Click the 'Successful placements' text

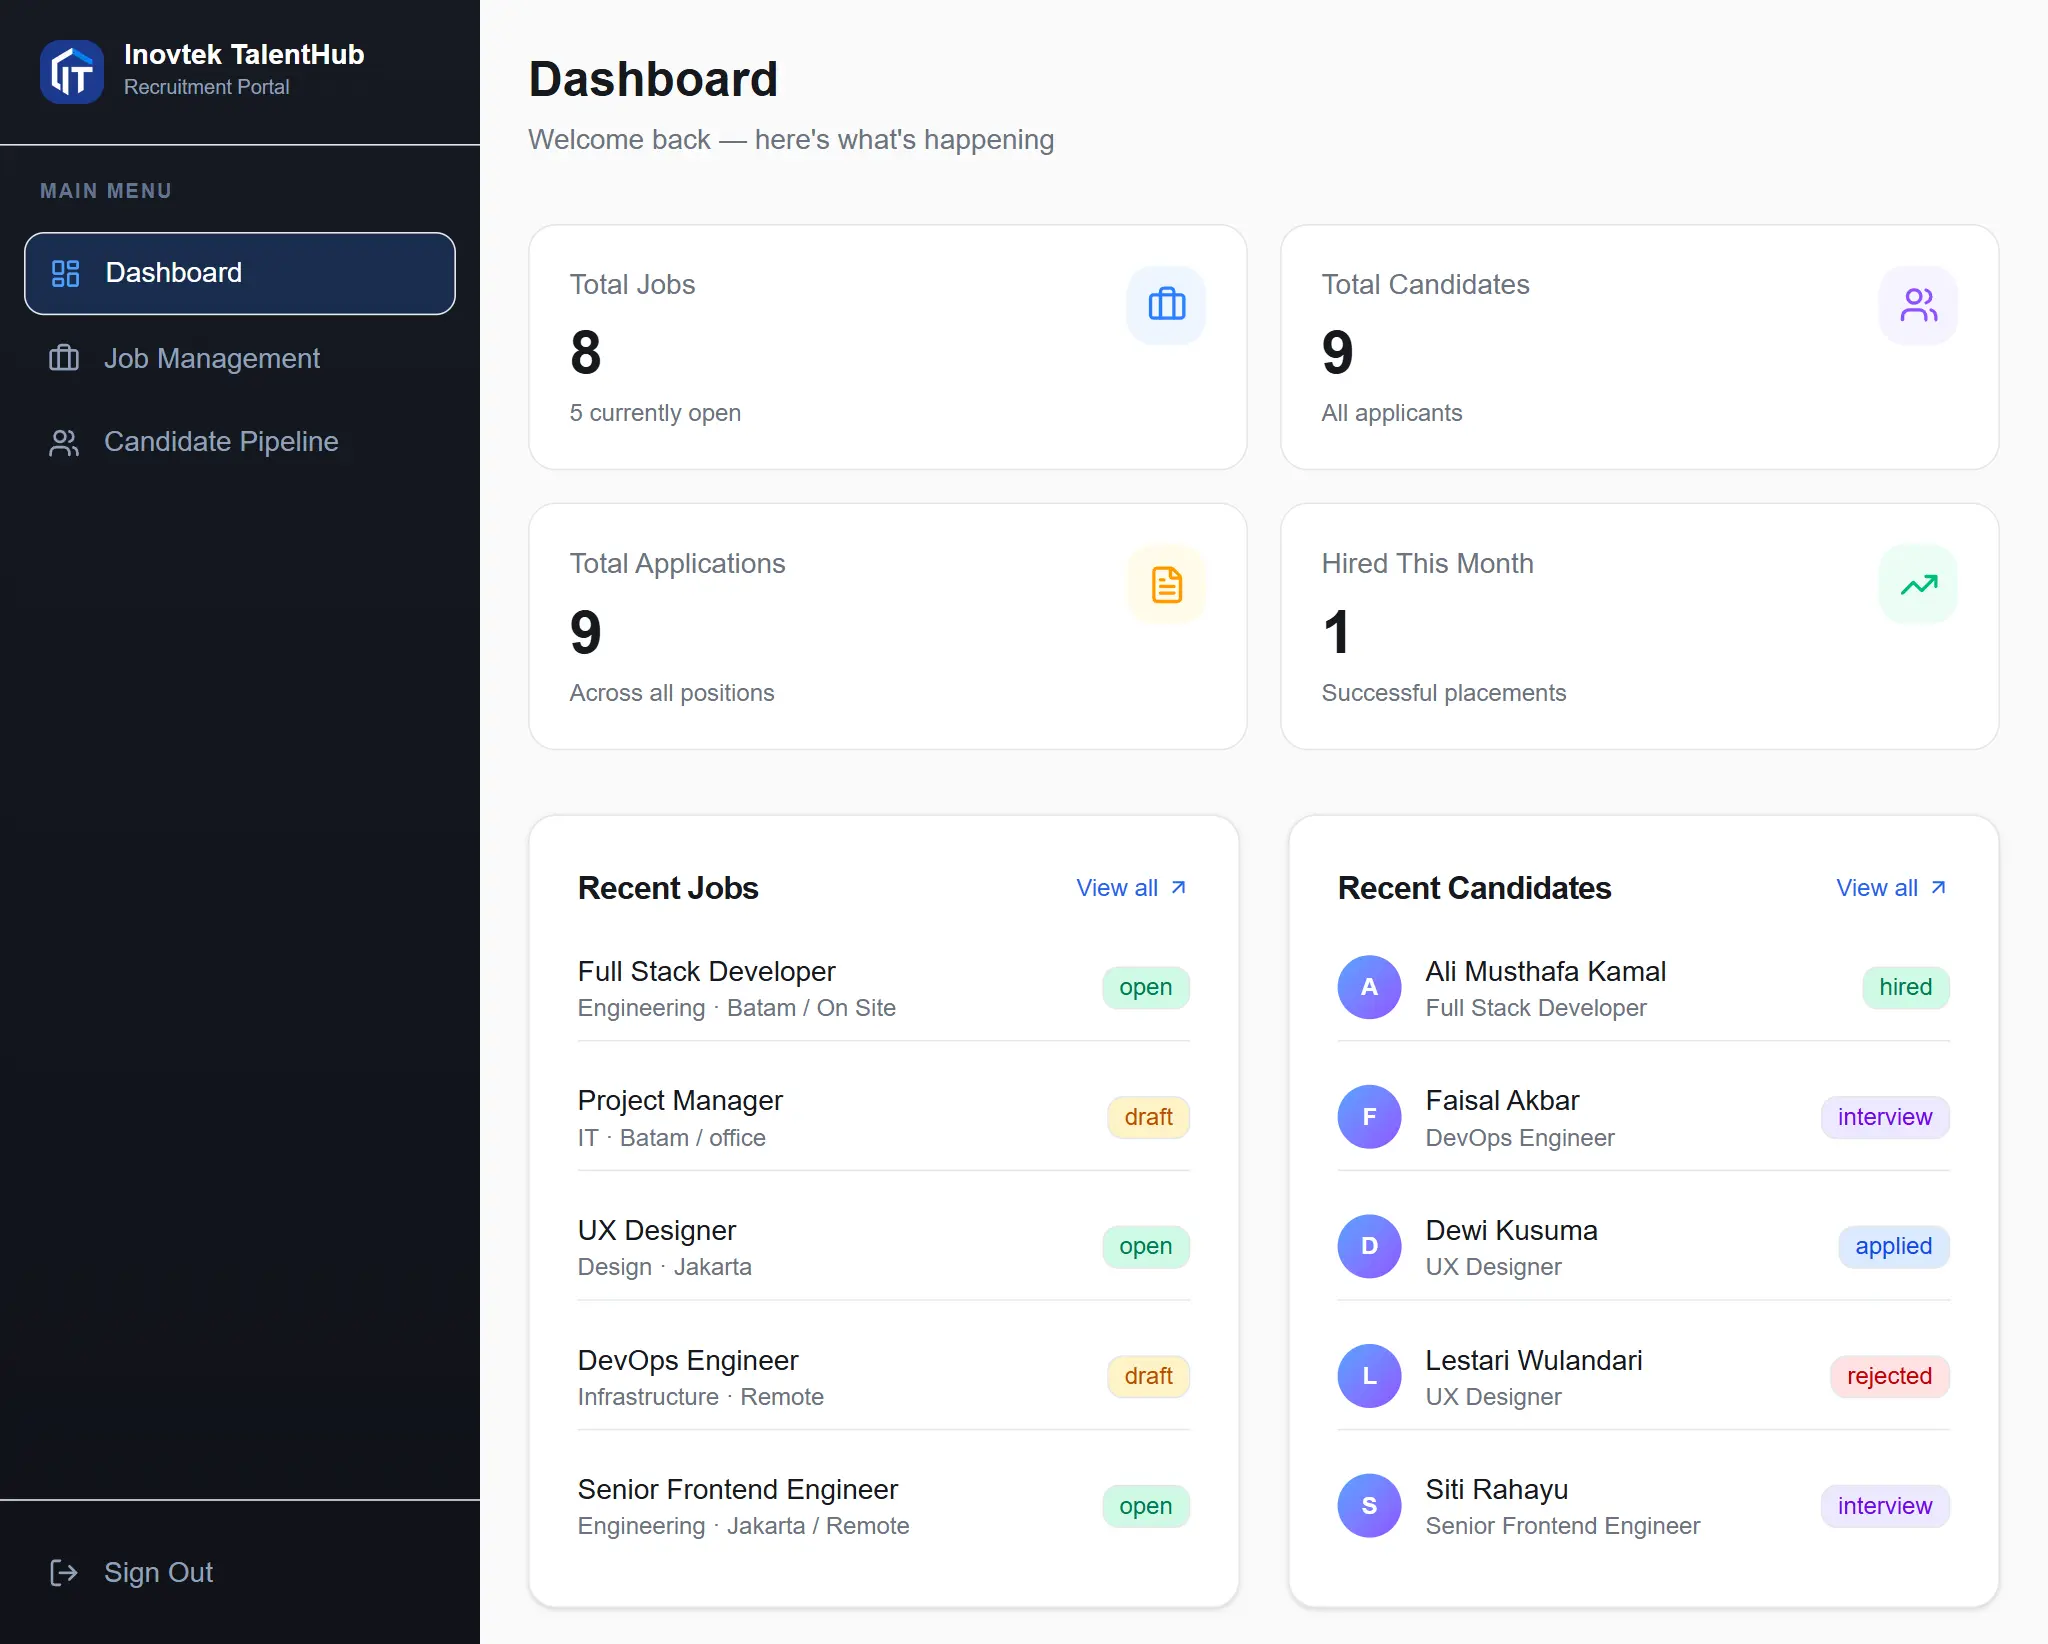click(1443, 693)
